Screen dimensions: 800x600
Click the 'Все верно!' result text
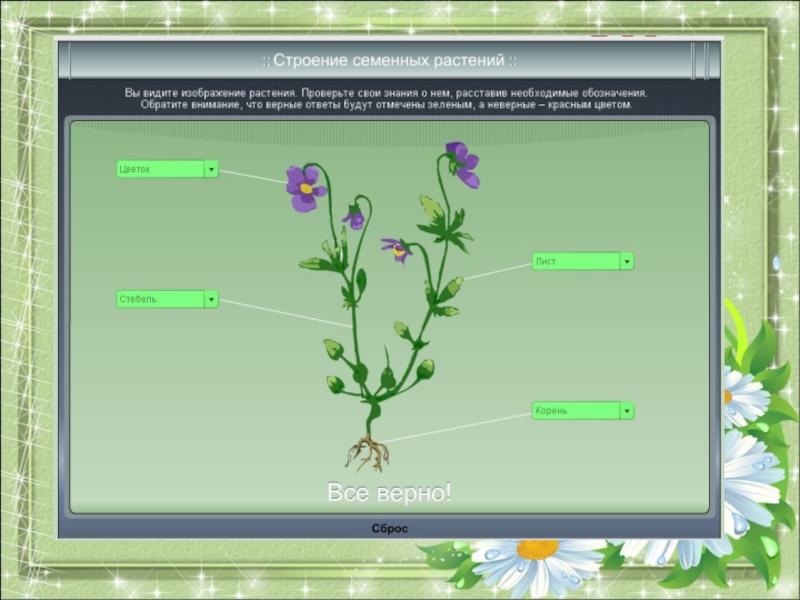point(389,492)
